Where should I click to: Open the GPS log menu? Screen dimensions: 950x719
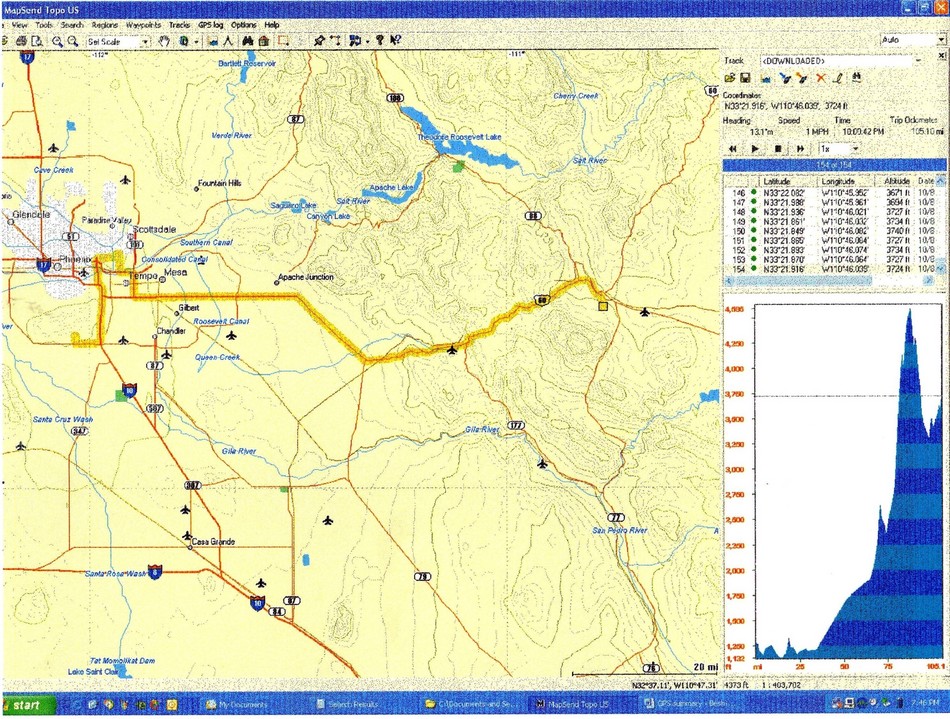point(210,25)
